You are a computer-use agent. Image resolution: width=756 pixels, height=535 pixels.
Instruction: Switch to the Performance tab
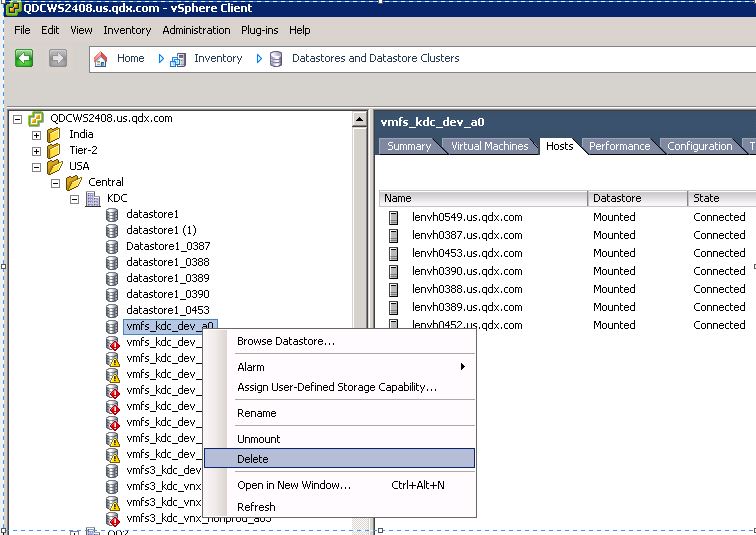620,146
